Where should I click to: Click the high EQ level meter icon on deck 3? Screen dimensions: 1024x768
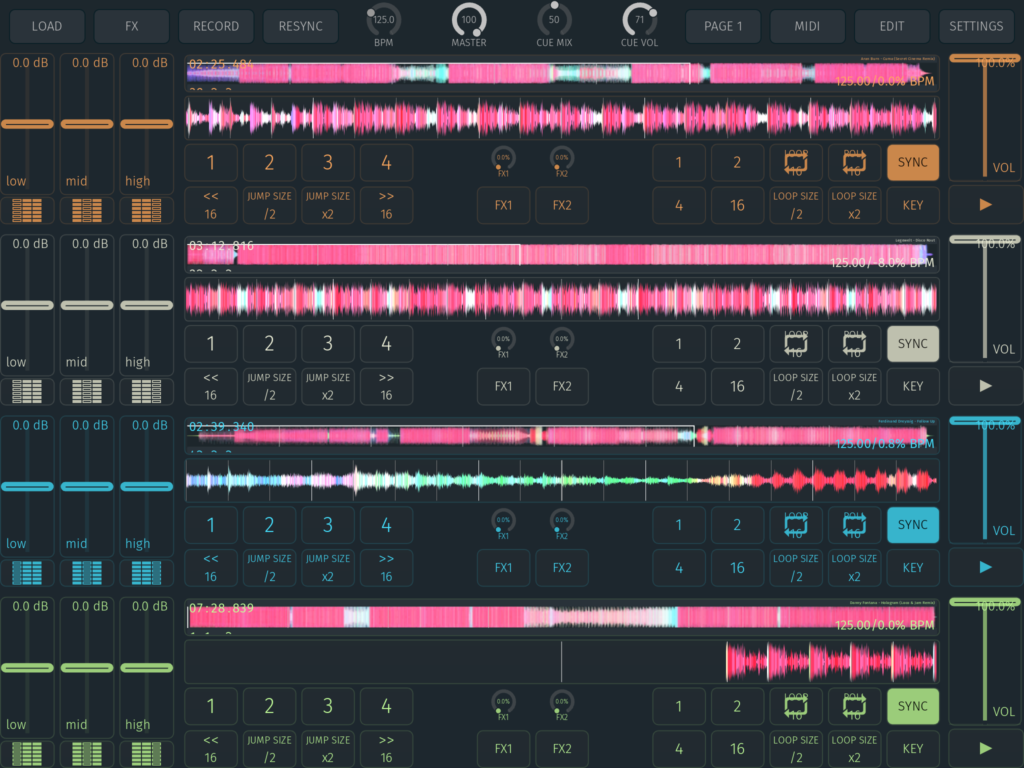point(146,573)
